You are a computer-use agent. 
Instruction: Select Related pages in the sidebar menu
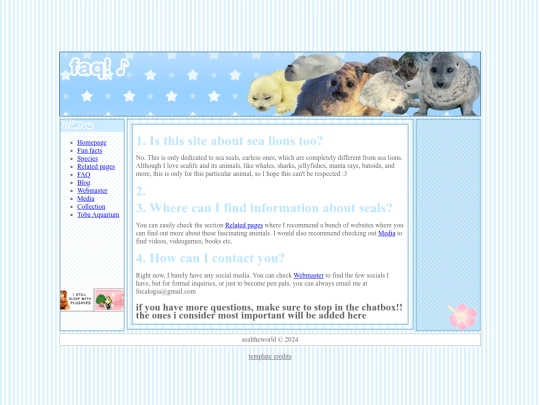pyautogui.click(x=96, y=167)
